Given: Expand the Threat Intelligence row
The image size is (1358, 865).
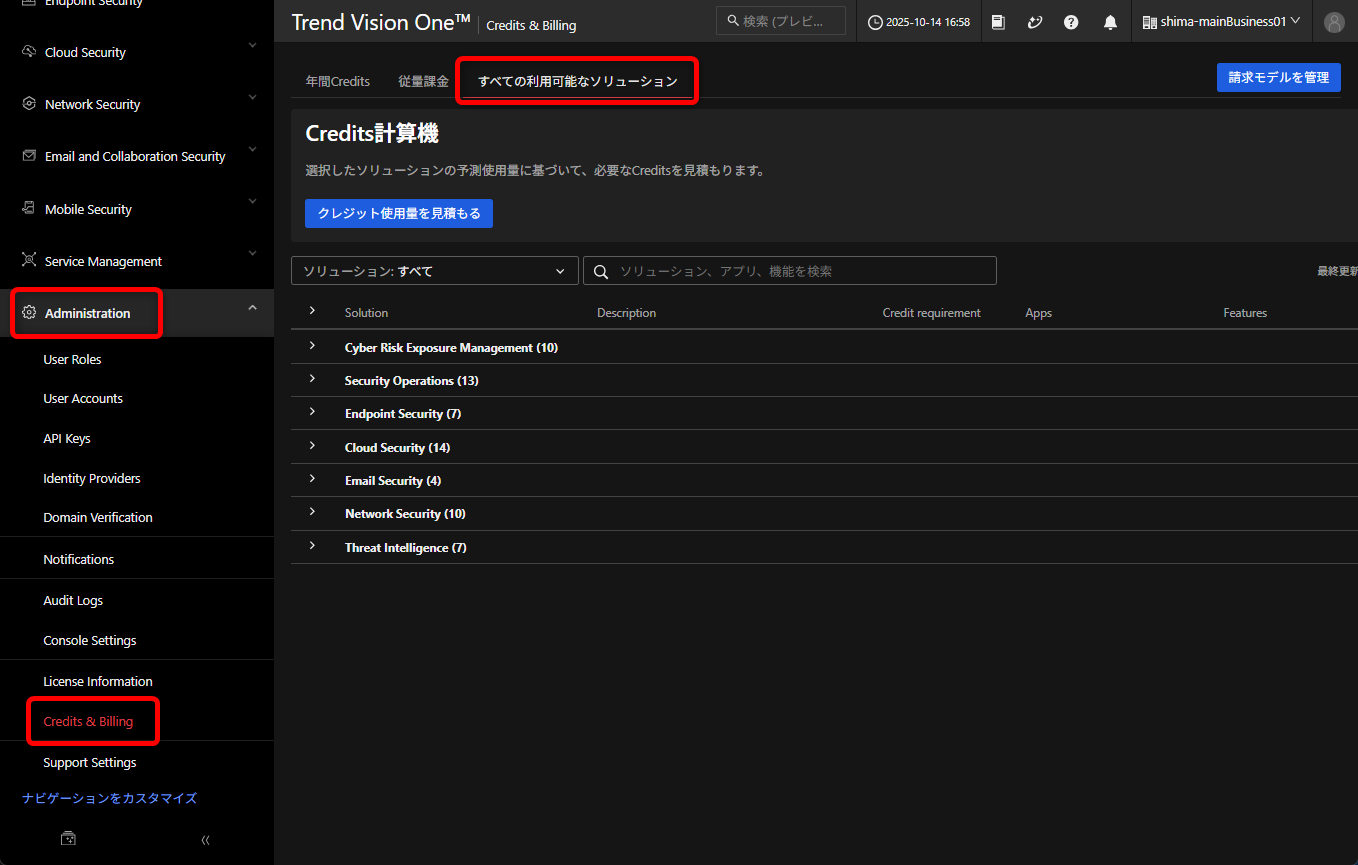Looking at the screenshot, I should pos(312,546).
